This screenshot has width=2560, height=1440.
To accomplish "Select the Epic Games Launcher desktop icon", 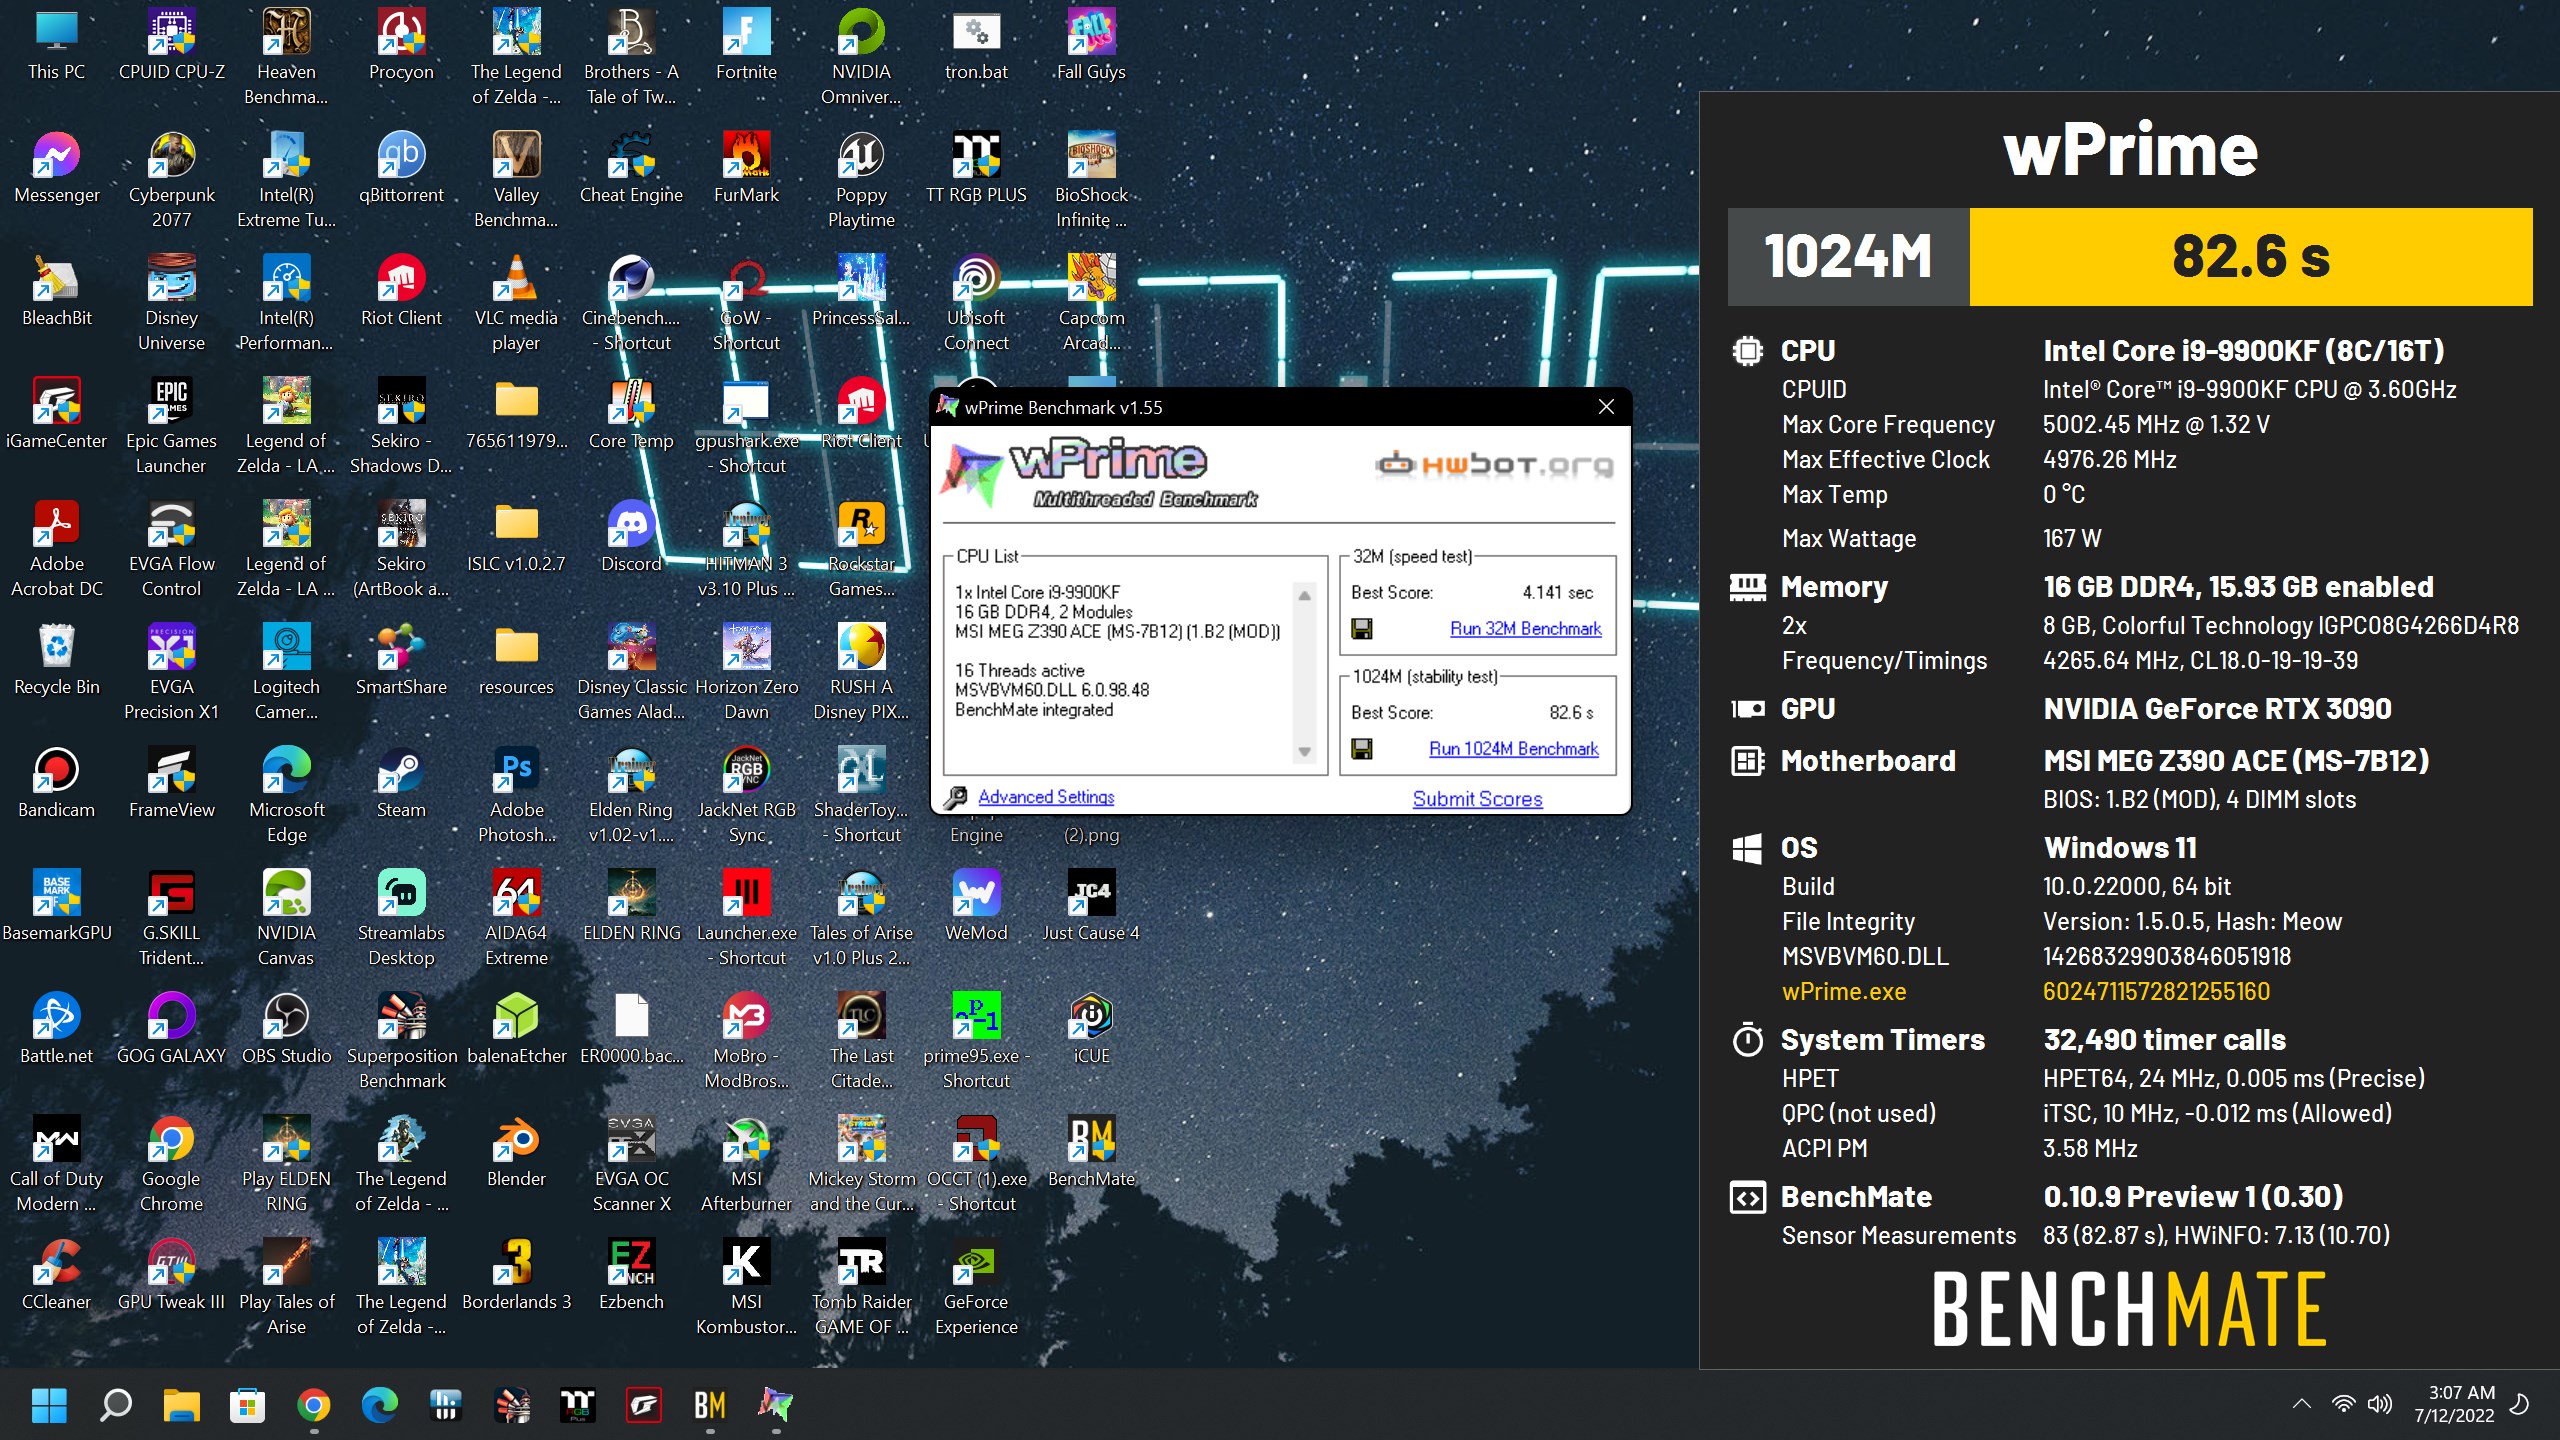I will tap(171, 427).
